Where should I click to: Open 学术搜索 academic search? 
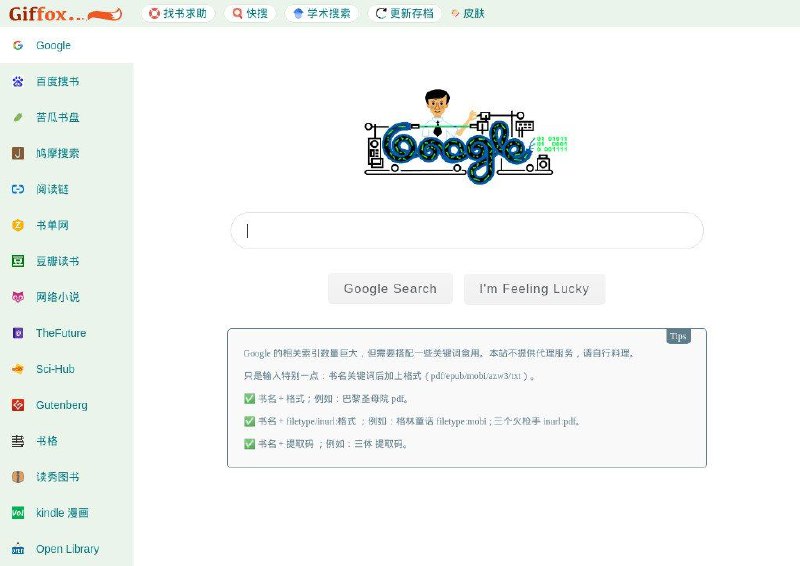point(322,13)
